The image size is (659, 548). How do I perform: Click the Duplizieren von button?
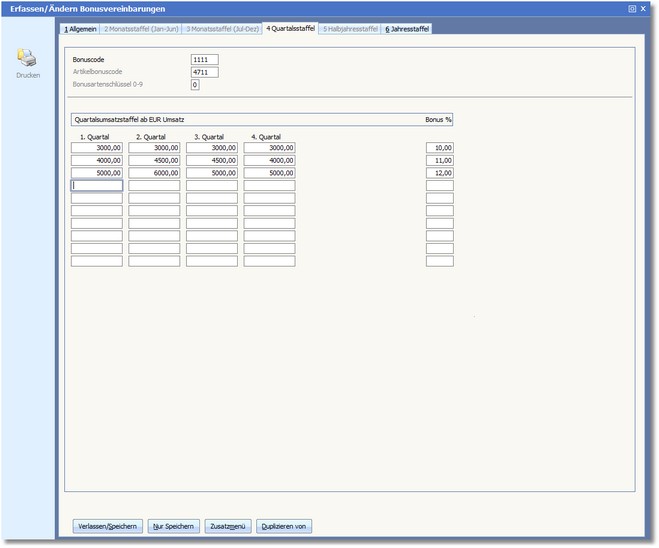285,526
